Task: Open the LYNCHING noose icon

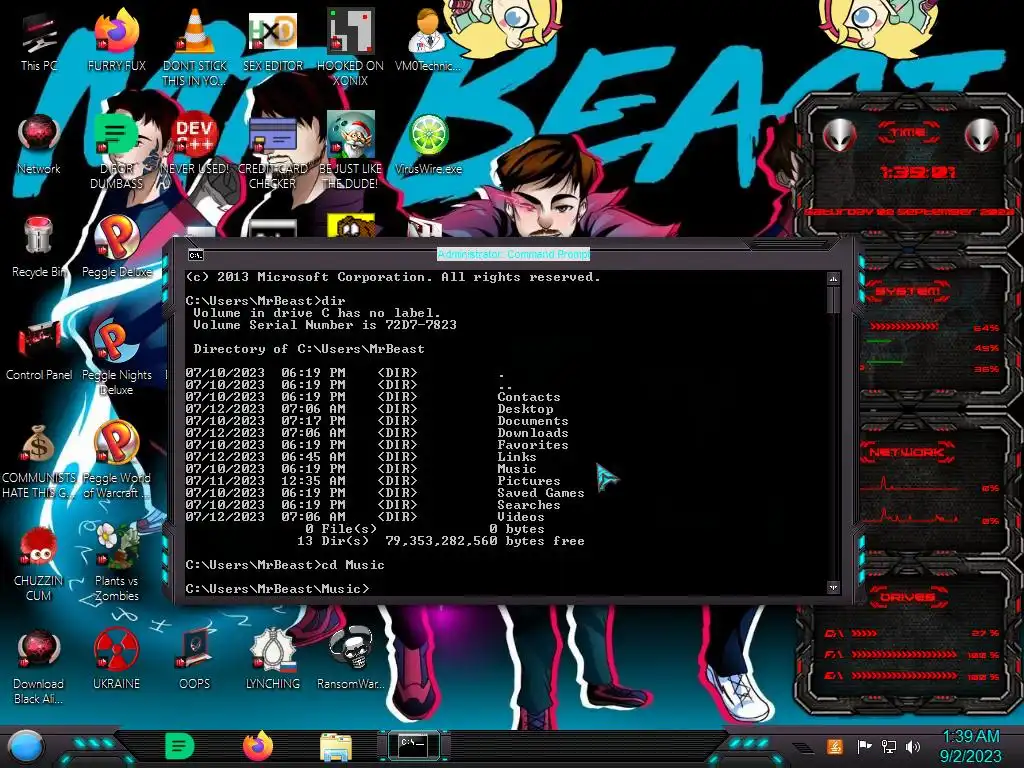Action: [x=272, y=660]
